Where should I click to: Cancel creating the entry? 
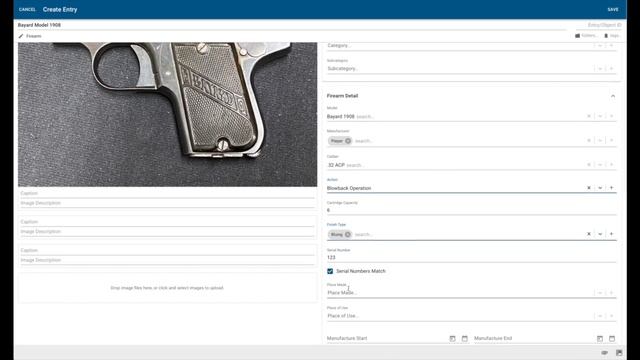click(27, 9)
